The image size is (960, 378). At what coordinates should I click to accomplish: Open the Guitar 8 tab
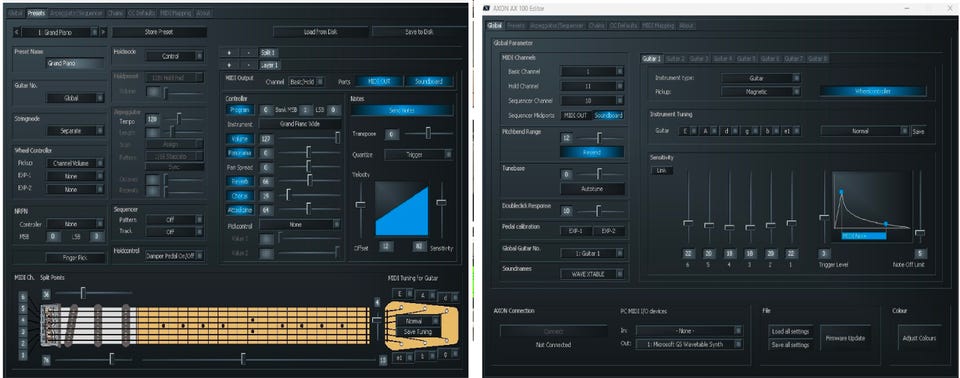tap(817, 59)
